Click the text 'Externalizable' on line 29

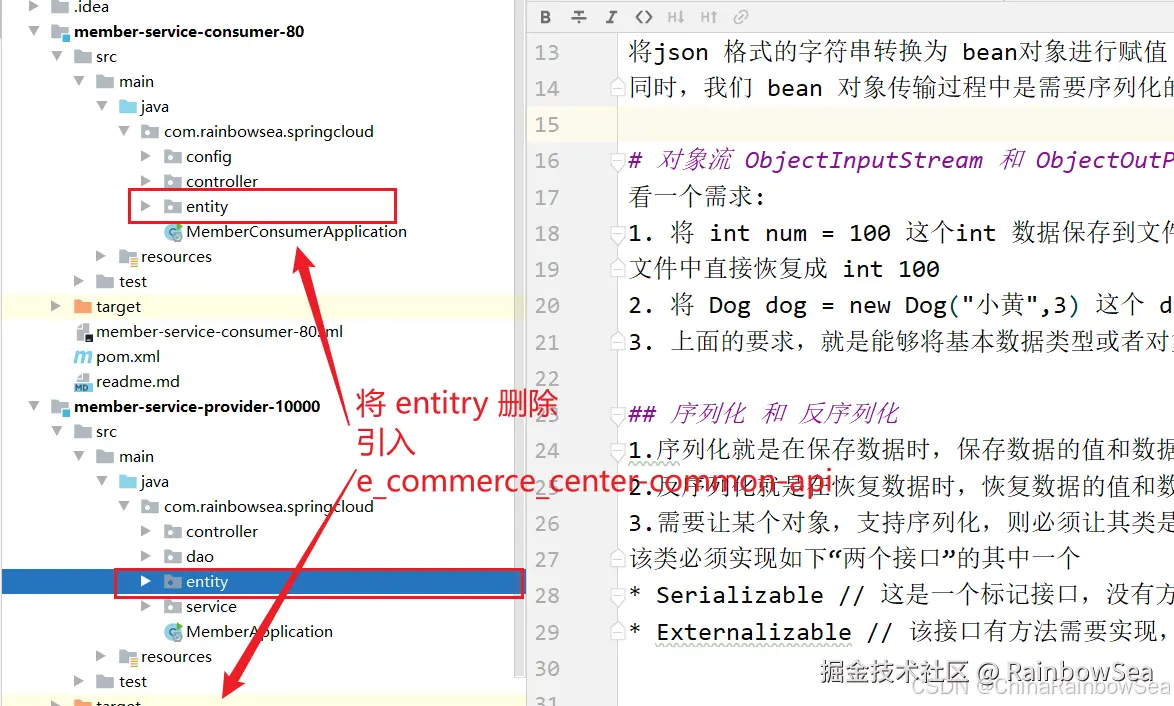(x=754, y=632)
